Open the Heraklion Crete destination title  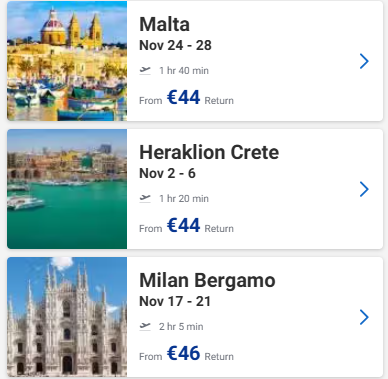[209, 152]
